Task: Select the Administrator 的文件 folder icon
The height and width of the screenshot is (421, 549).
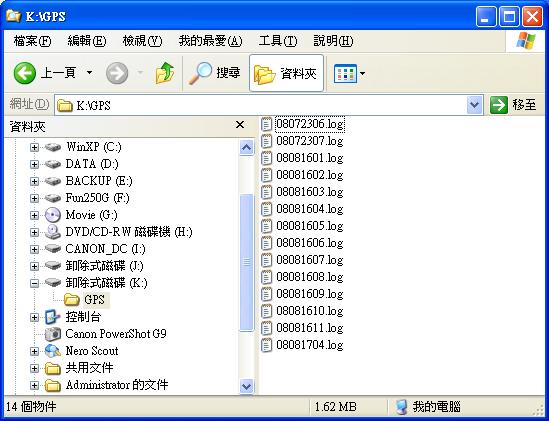Action: tap(53, 385)
